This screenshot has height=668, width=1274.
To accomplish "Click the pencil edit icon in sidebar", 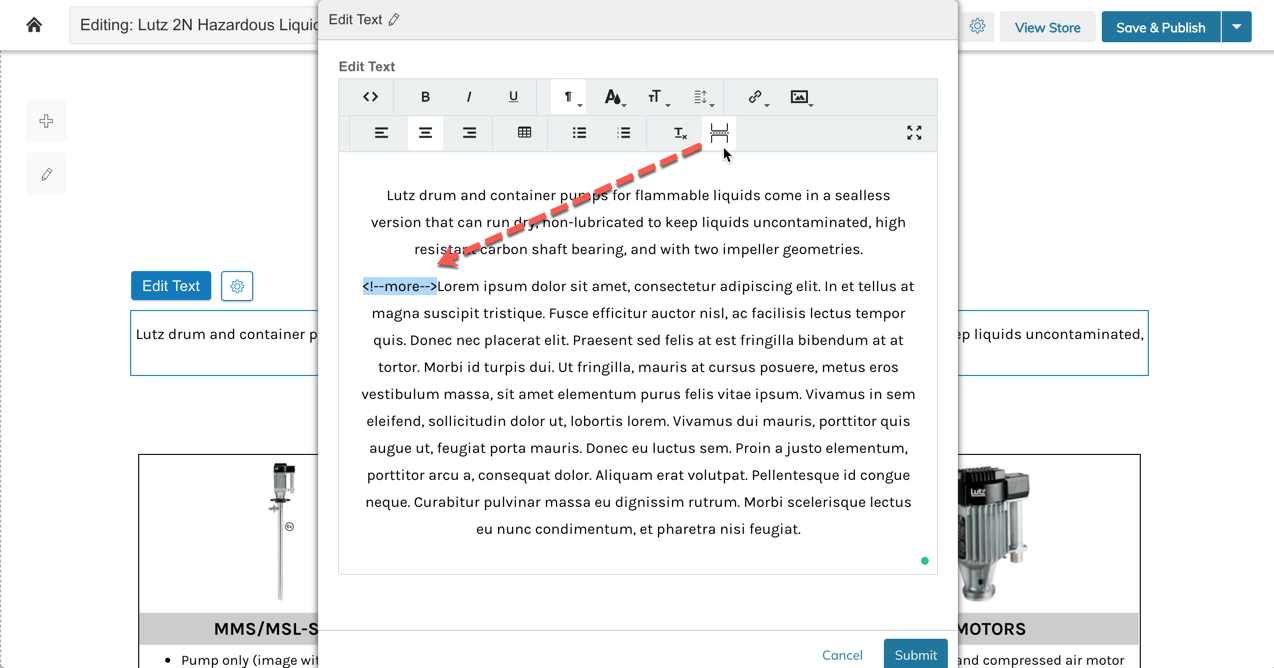I will coord(46,174).
